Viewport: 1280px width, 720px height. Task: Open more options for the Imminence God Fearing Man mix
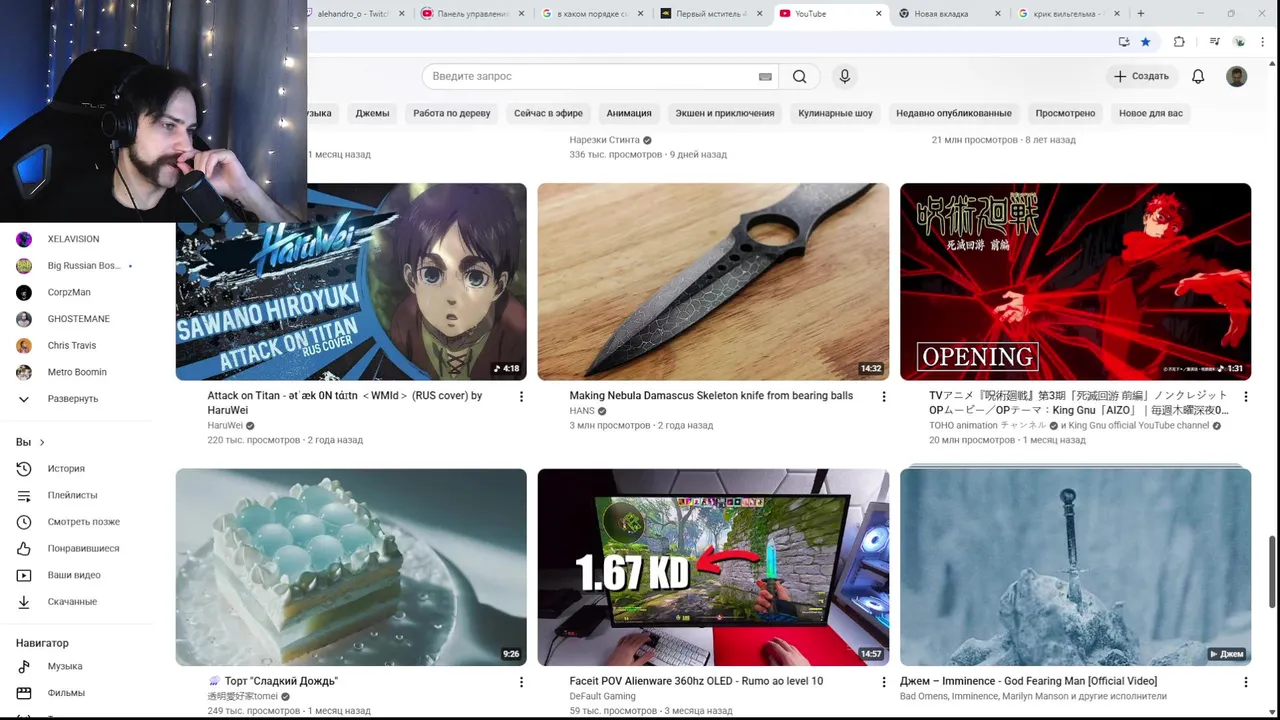click(1245, 682)
